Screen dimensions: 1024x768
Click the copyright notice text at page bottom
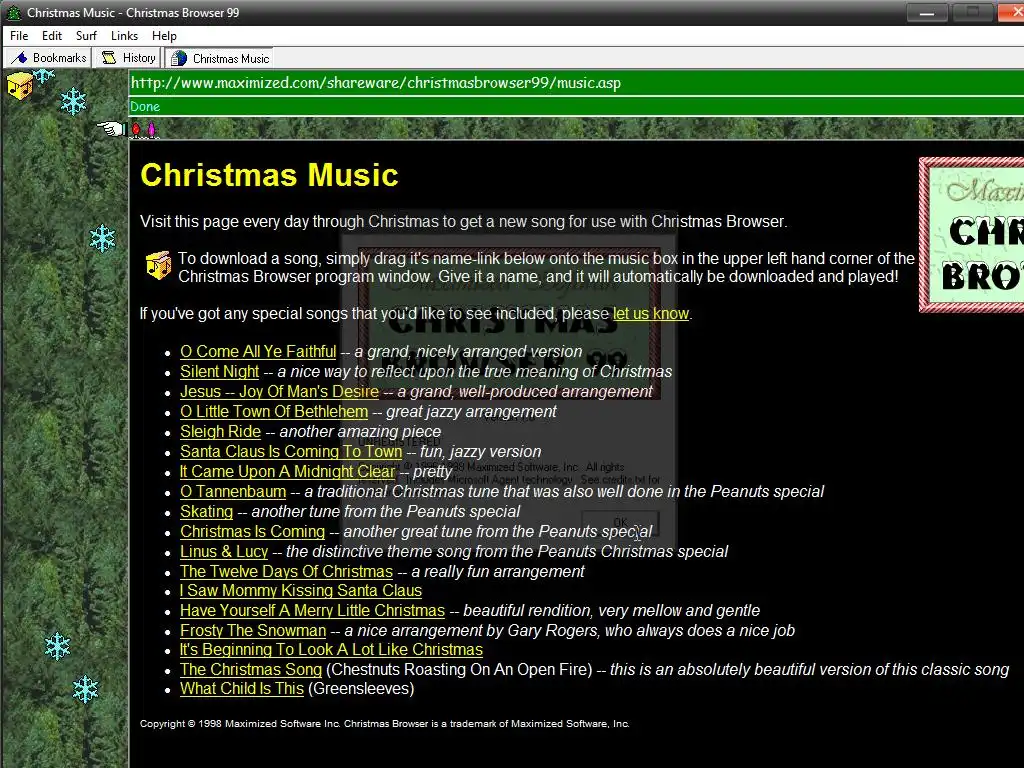384,724
